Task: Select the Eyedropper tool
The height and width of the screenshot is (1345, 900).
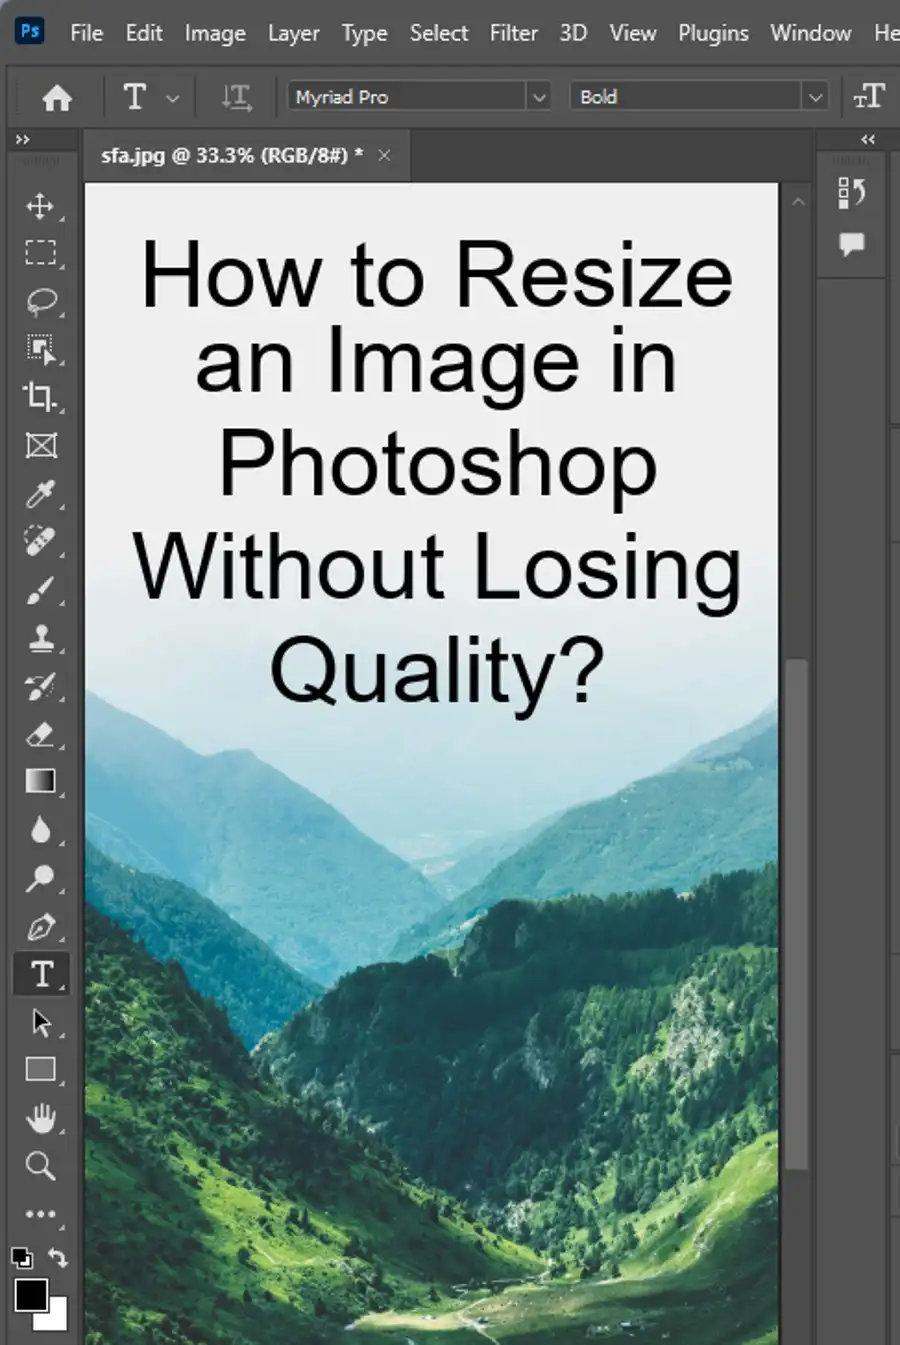Action: coord(40,493)
